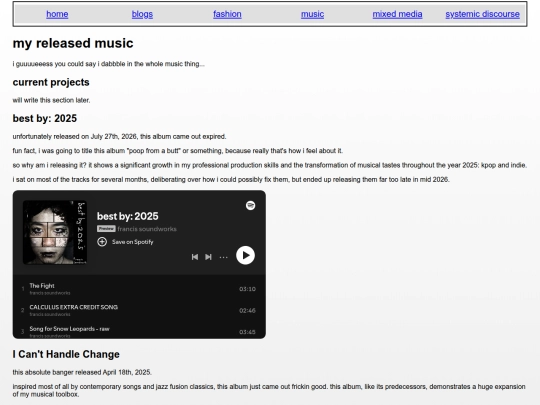Play track The Fight

click(x=139, y=289)
